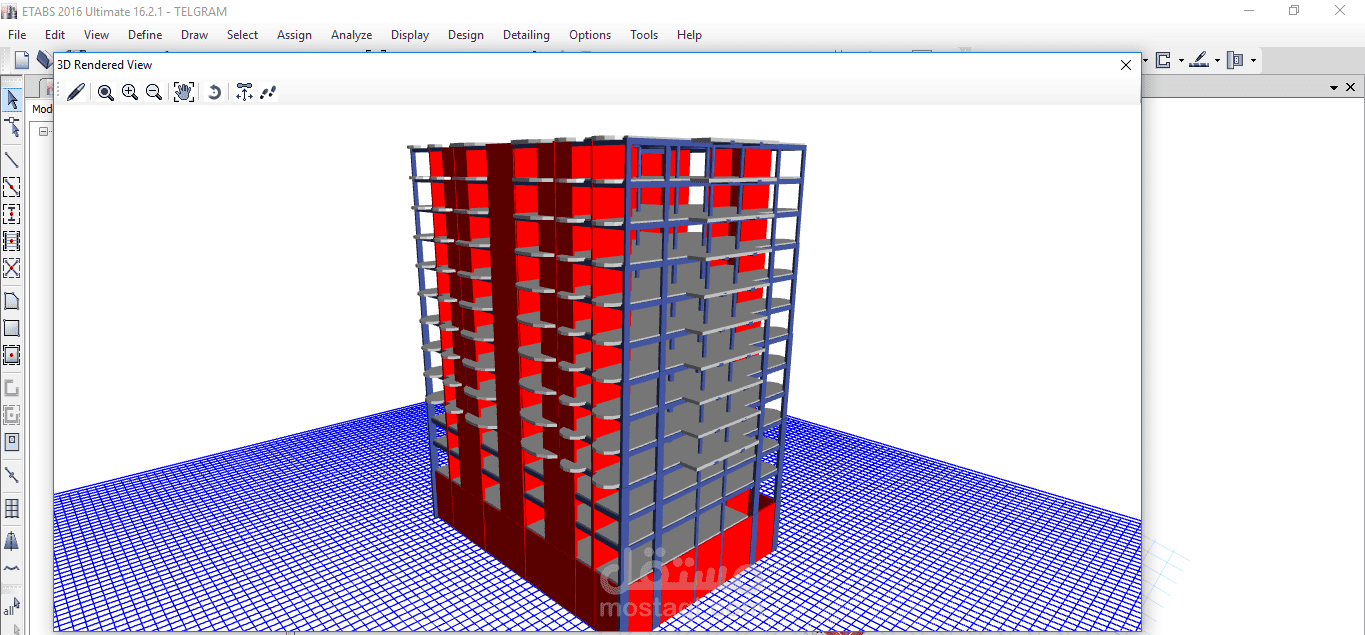Open the Assign menu
Image resolution: width=1365 pixels, height=635 pixels.
(294, 35)
